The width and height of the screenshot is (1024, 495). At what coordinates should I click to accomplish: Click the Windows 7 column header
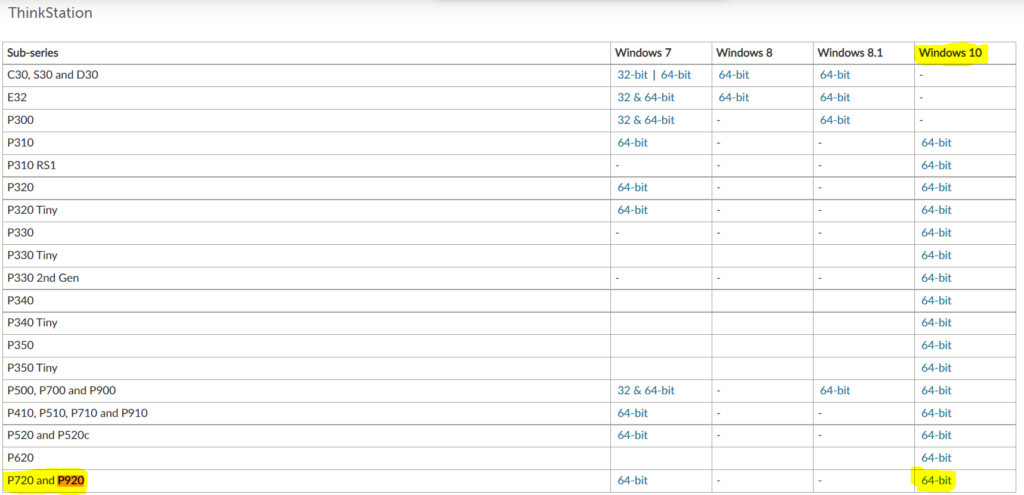pyautogui.click(x=643, y=53)
